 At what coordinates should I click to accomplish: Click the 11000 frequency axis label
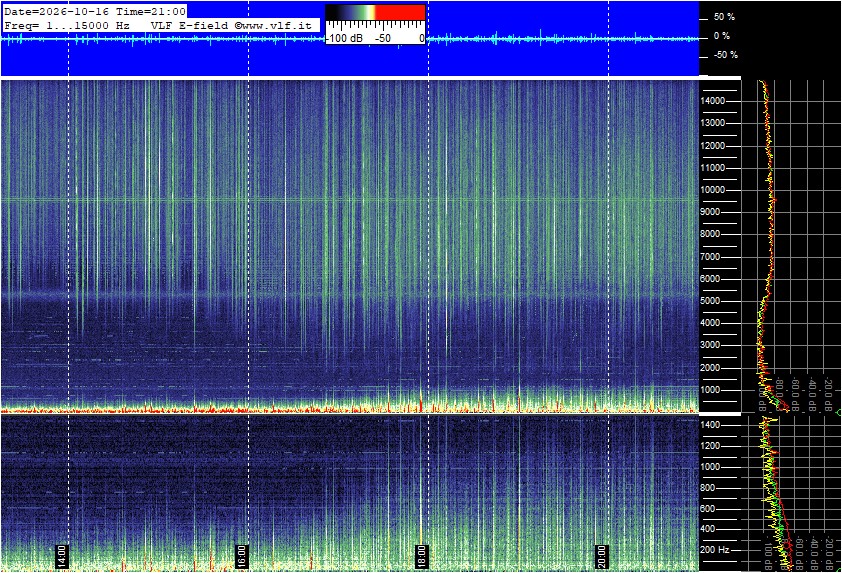713,168
